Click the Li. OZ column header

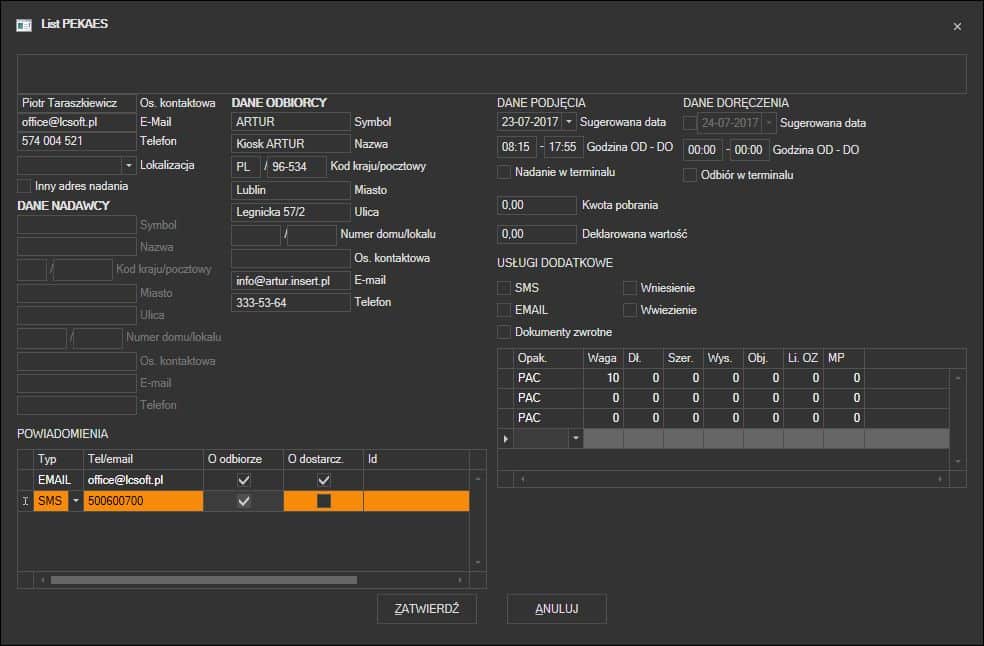tap(803, 358)
